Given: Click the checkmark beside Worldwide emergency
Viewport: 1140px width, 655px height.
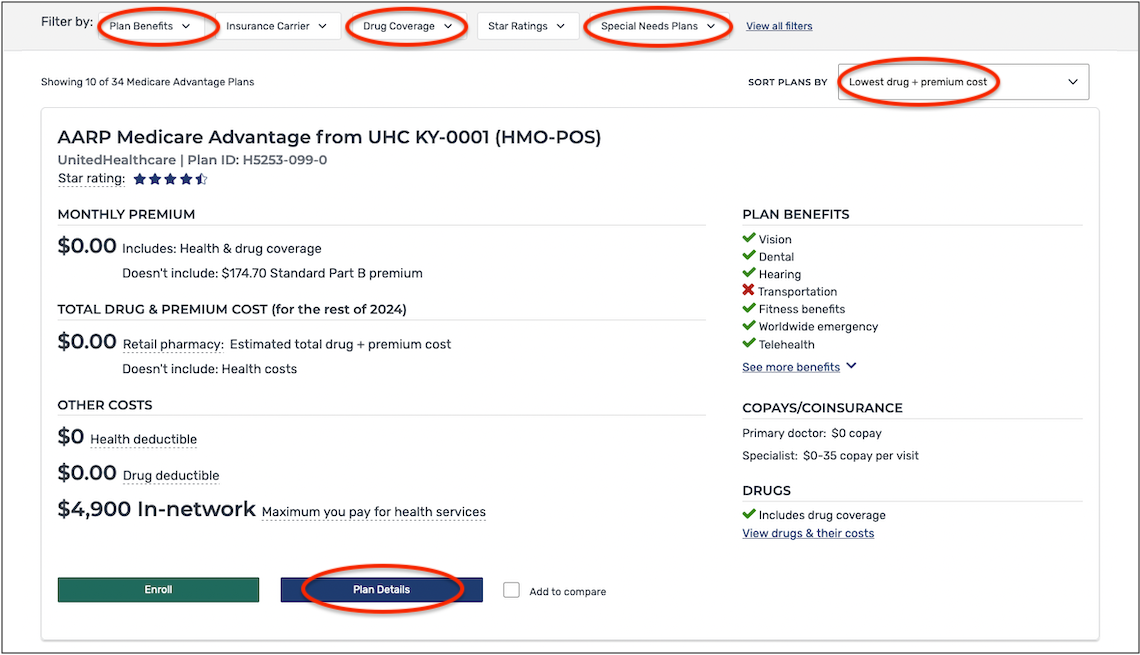Looking at the screenshot, I should (x=749, y=326).
